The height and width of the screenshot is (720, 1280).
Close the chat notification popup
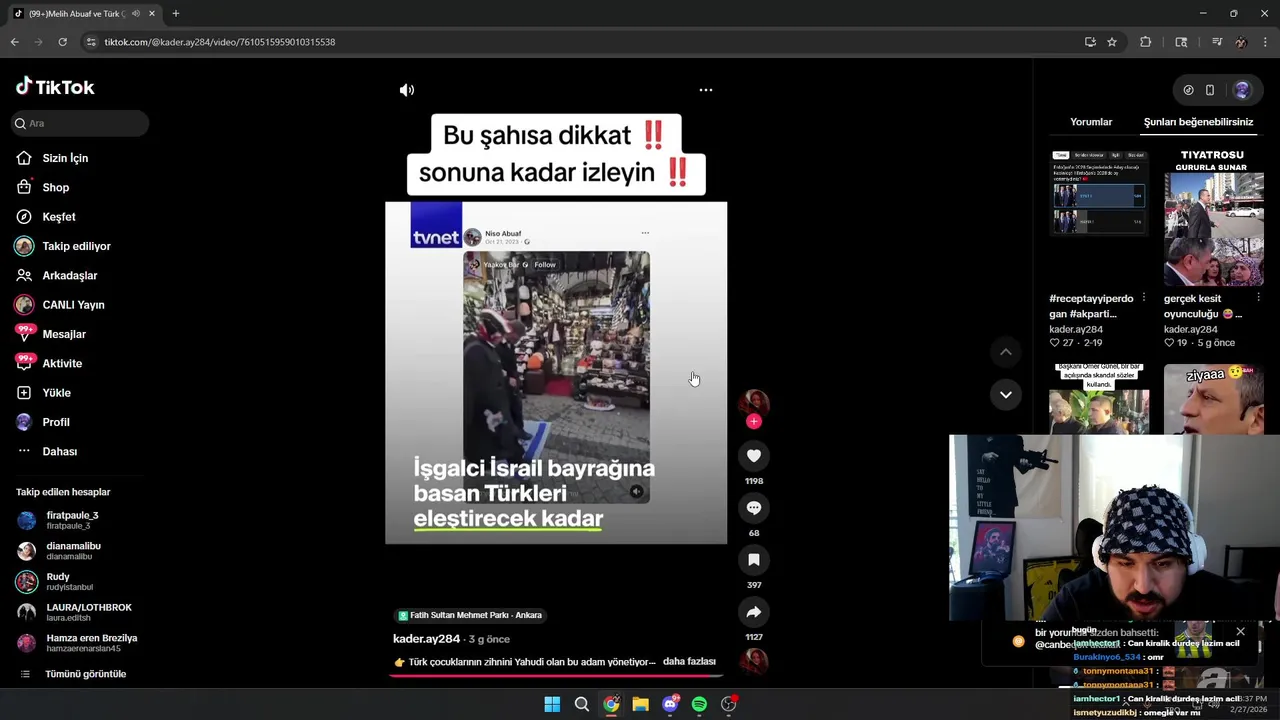pyautogui.click(x=1240, y=632)
